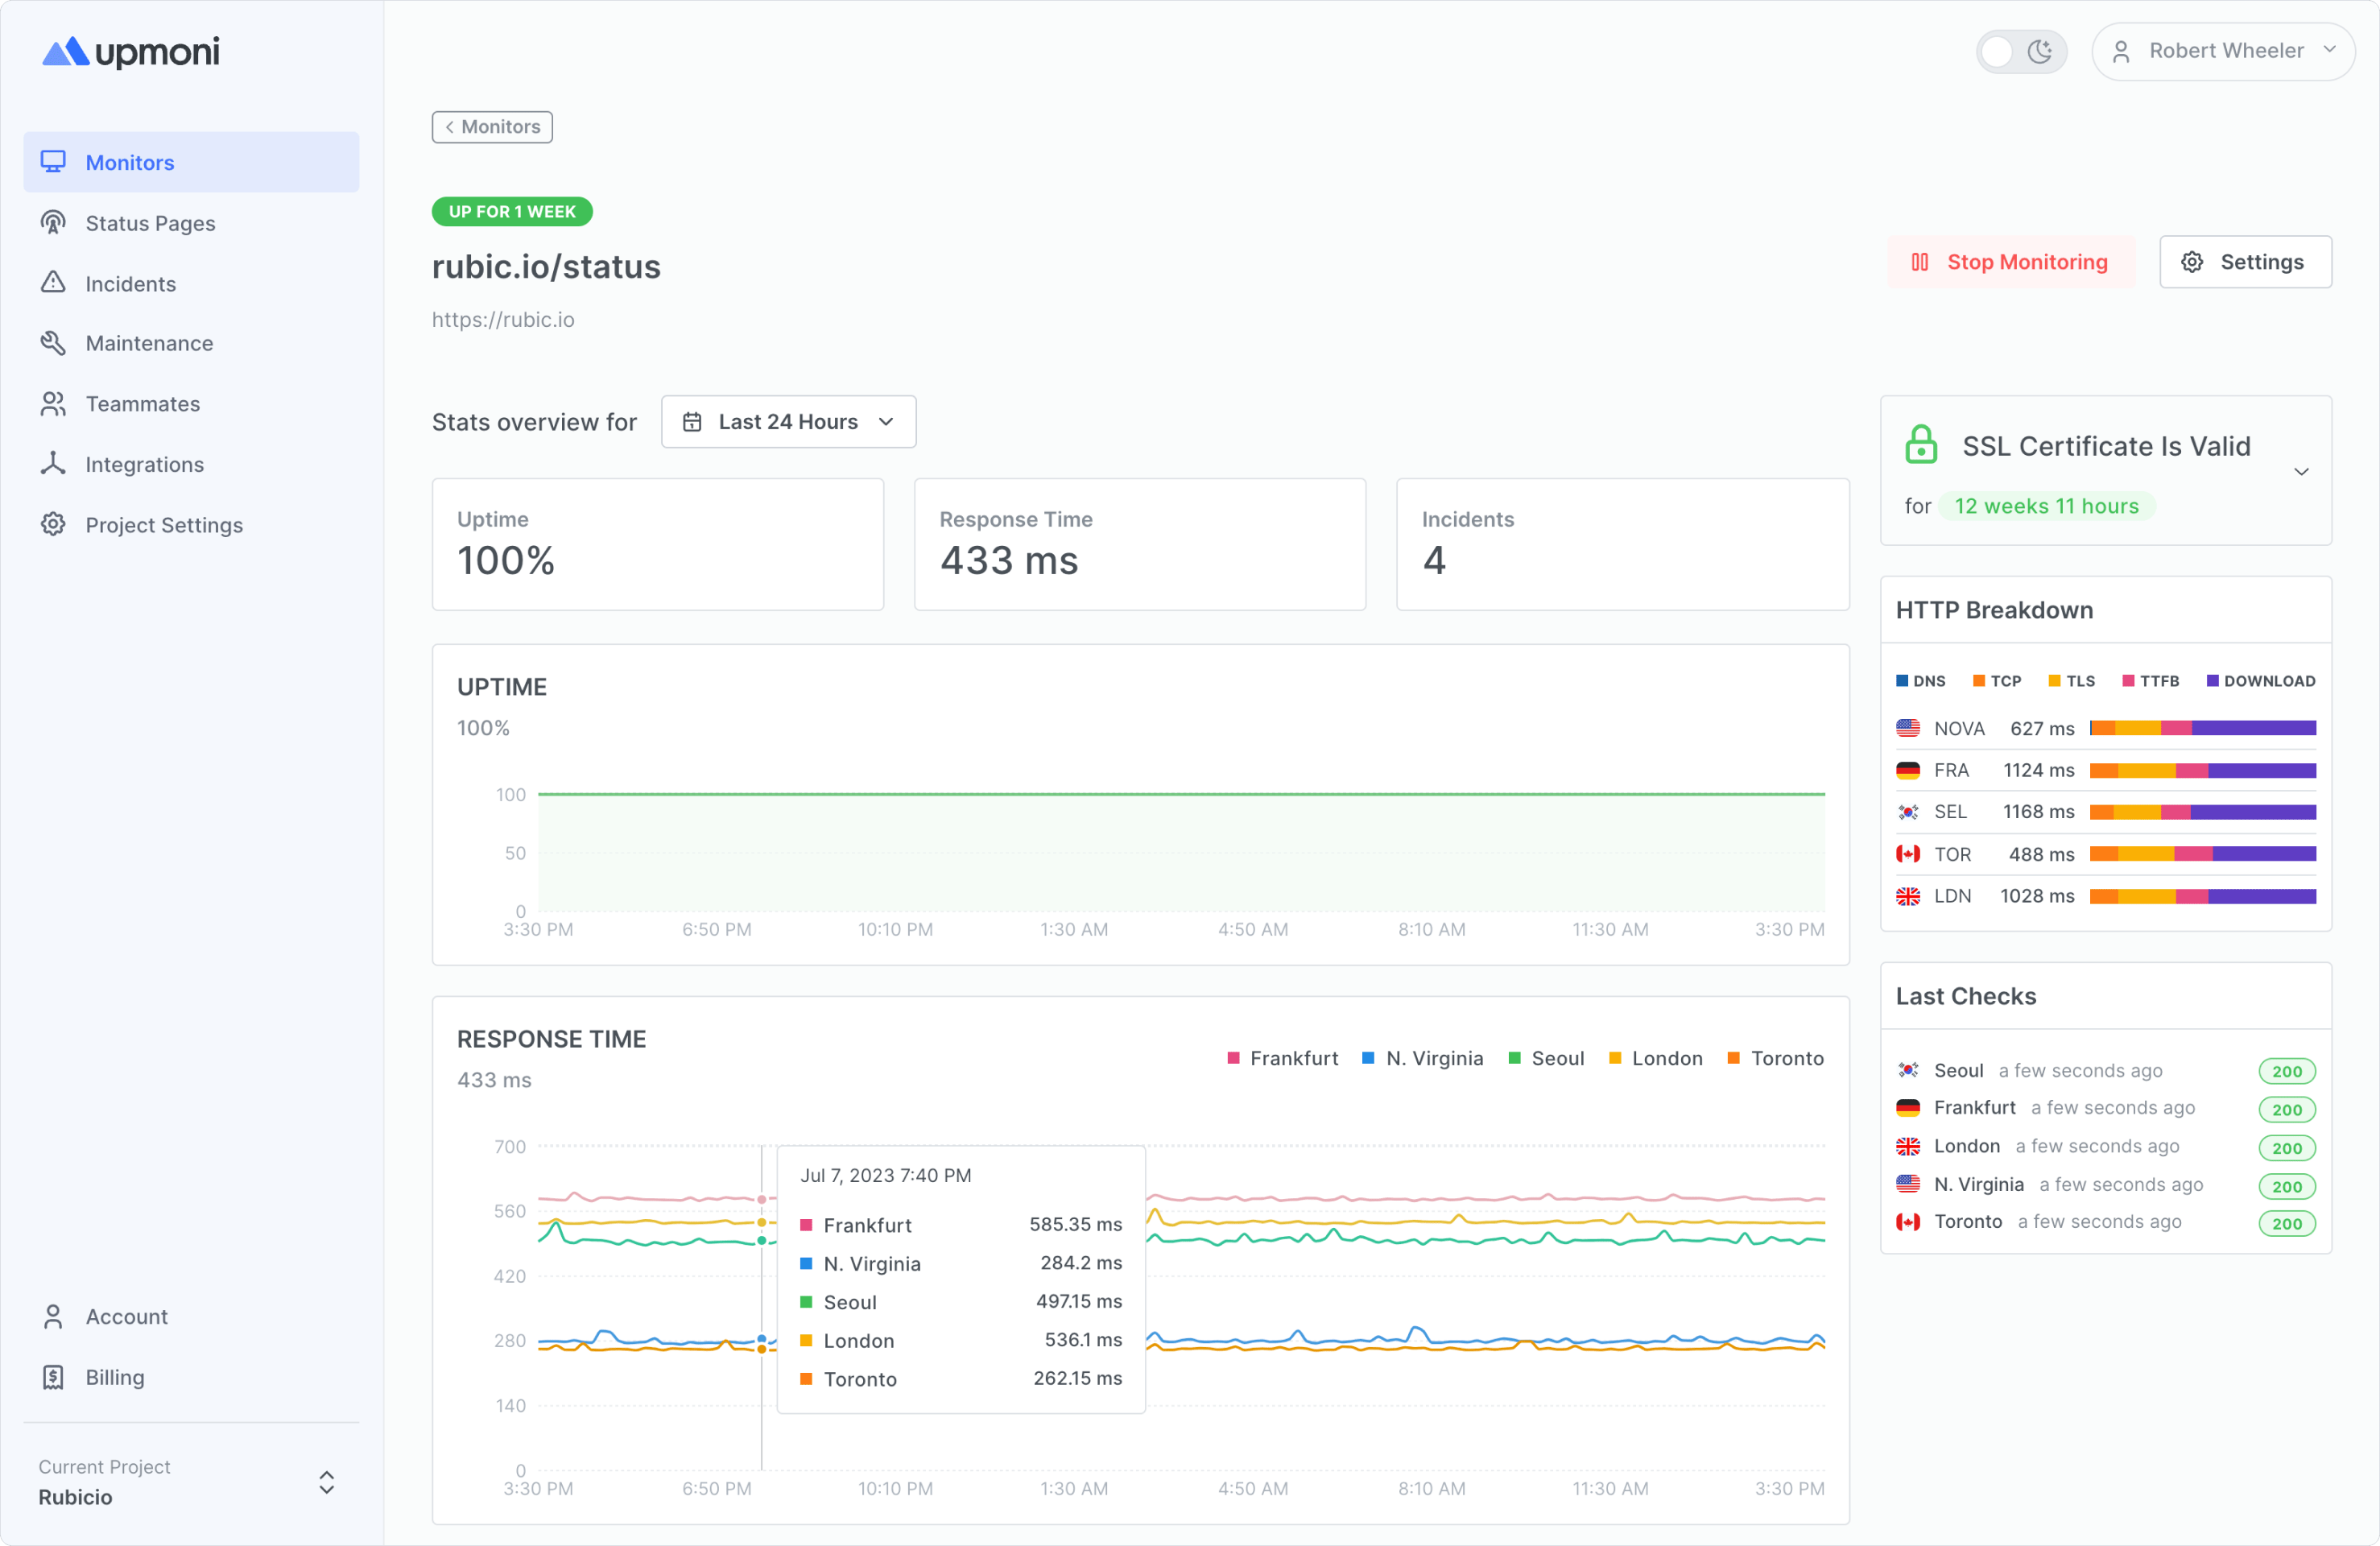Image resolution: width=2380 pixels, height=1546 pixels.
Task: Go back via Monitors breadcrumb button
Action: pos(492,127)
